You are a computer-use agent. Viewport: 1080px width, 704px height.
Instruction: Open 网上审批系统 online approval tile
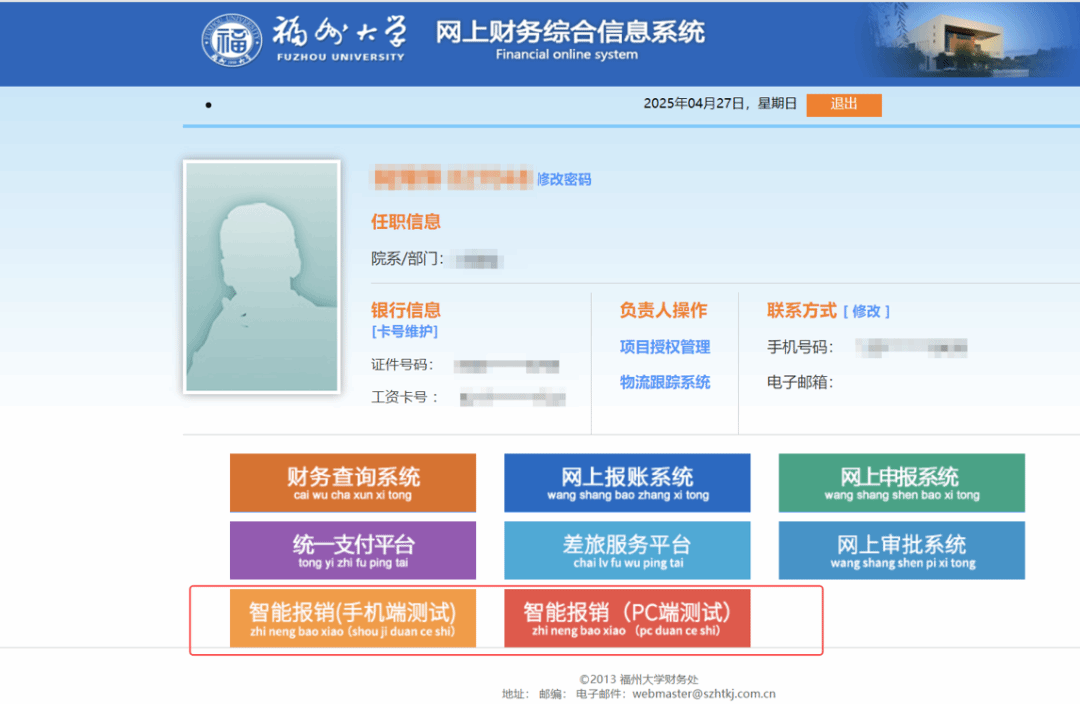coord(901,550)
